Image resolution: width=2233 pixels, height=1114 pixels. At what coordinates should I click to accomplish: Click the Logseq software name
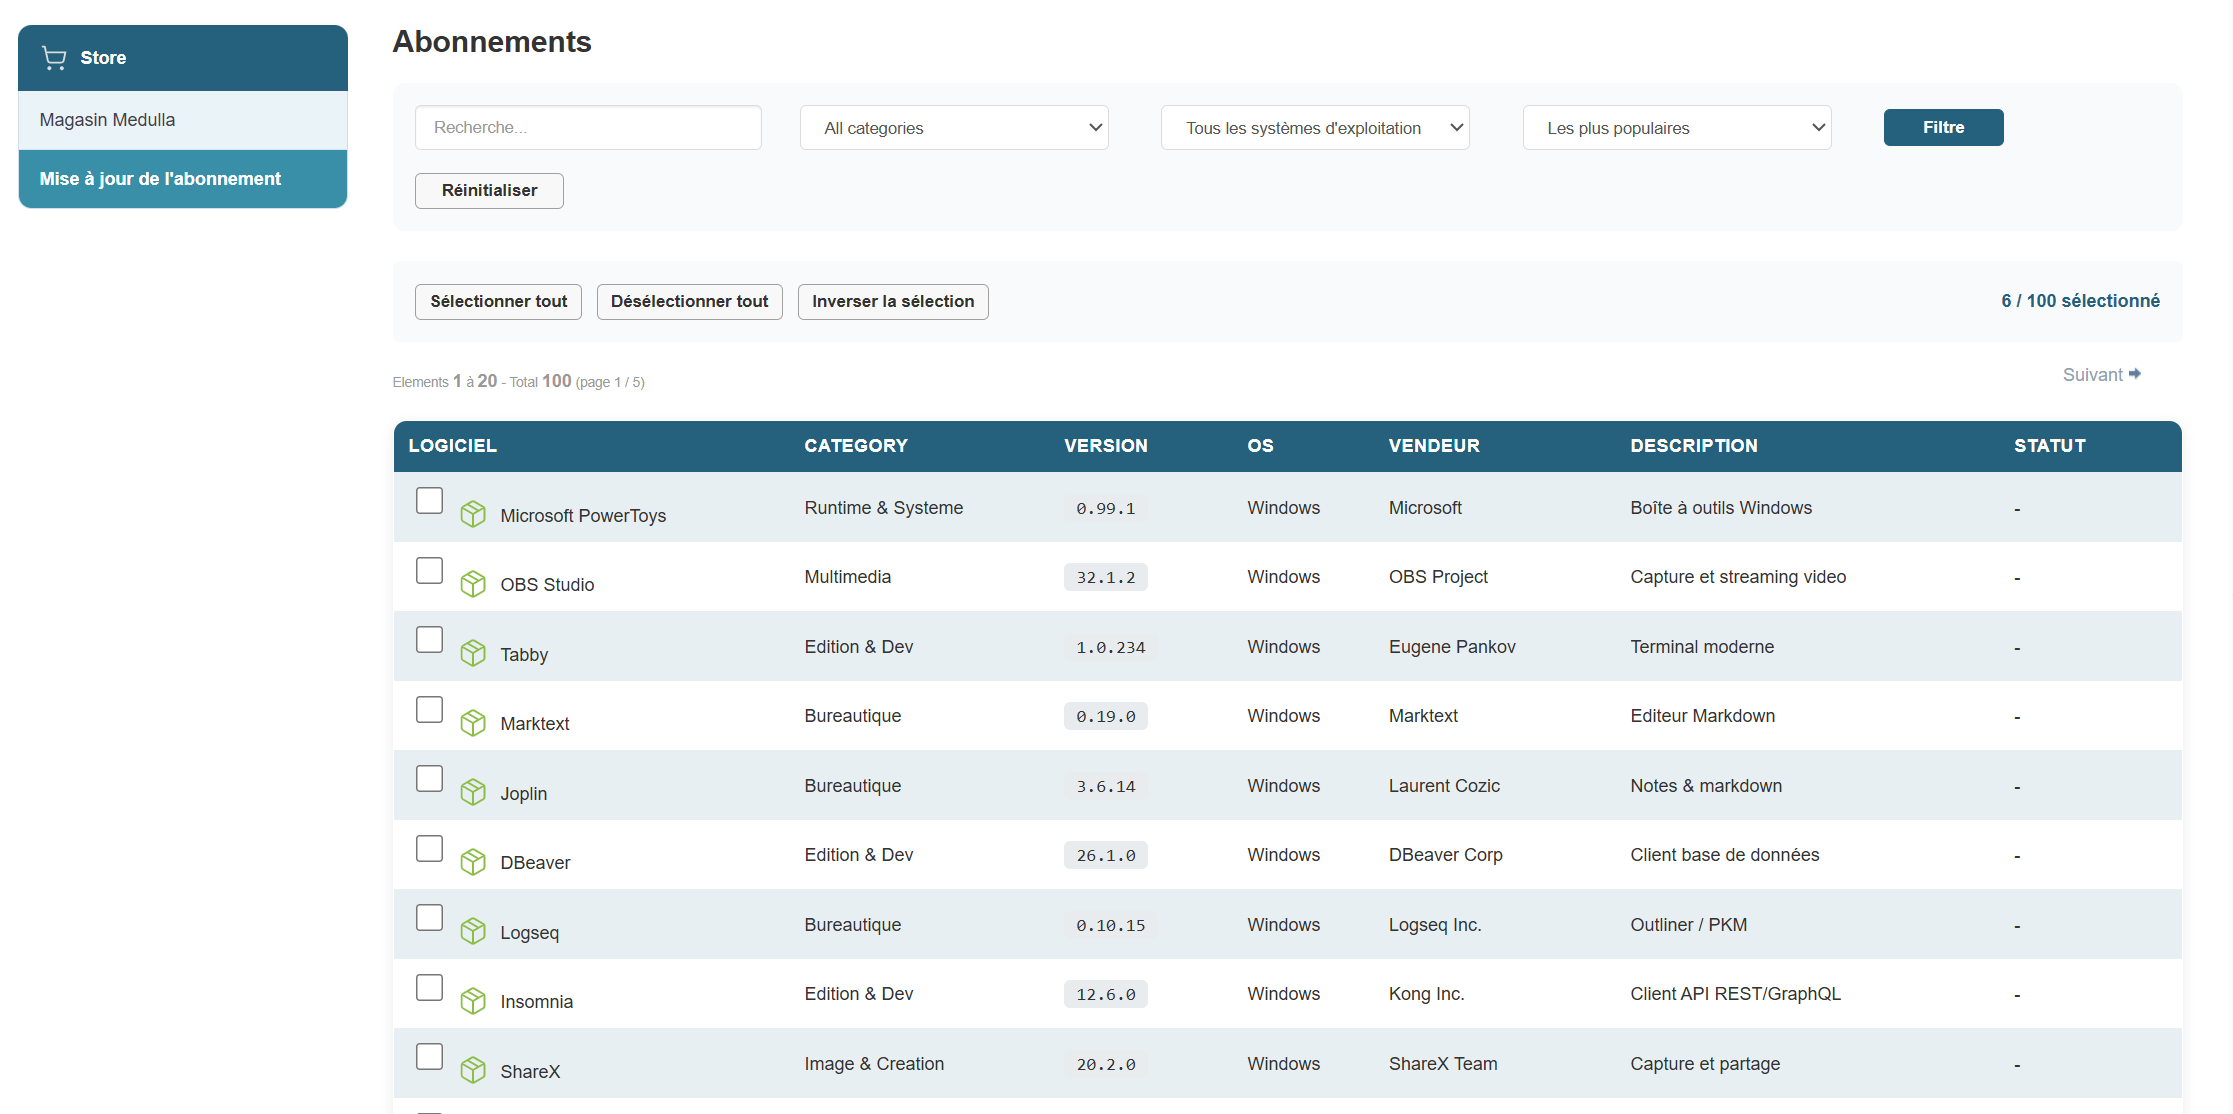[530, 933]
